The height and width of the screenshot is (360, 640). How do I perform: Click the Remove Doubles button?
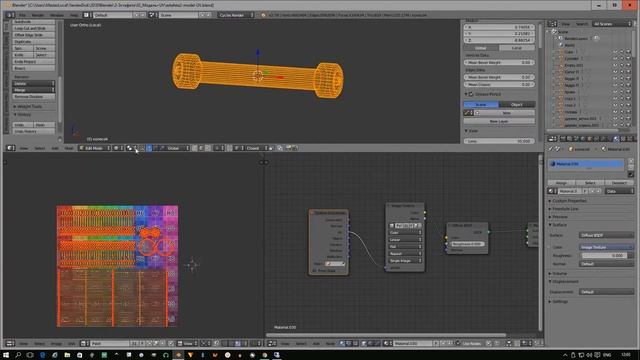(x=34, y=97)
